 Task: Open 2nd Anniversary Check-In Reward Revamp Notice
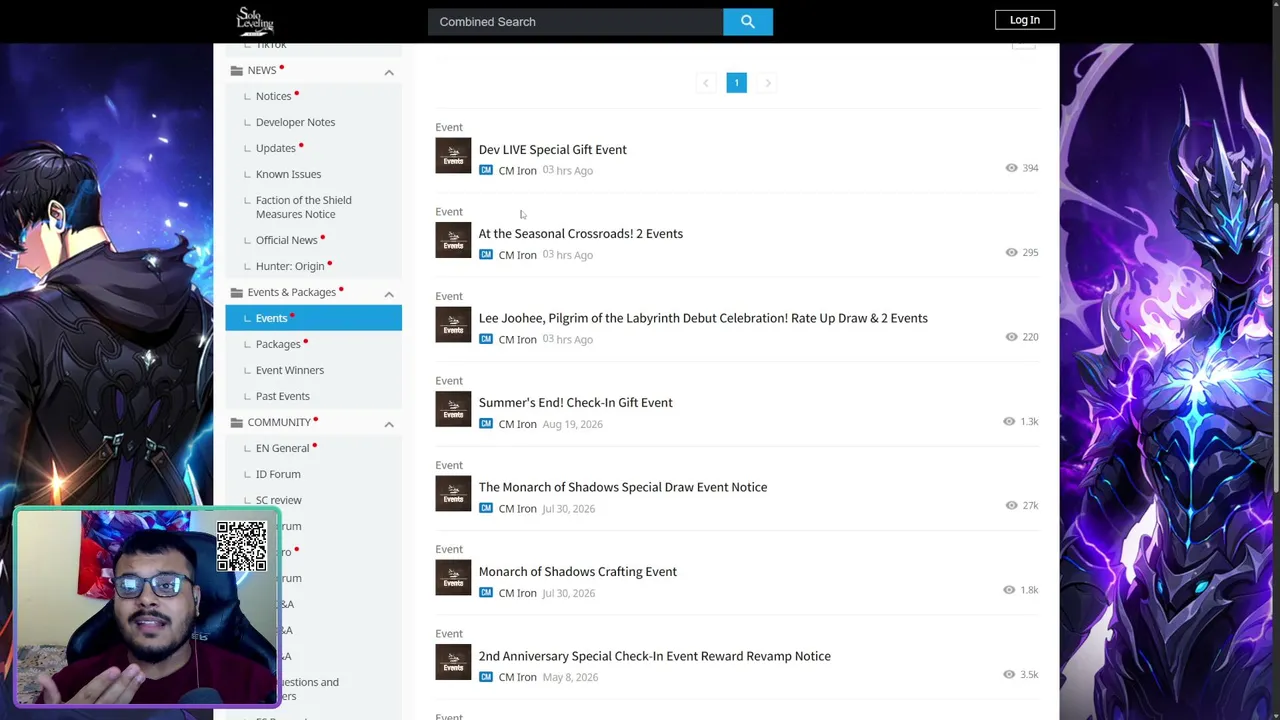[x=655, y=656]
